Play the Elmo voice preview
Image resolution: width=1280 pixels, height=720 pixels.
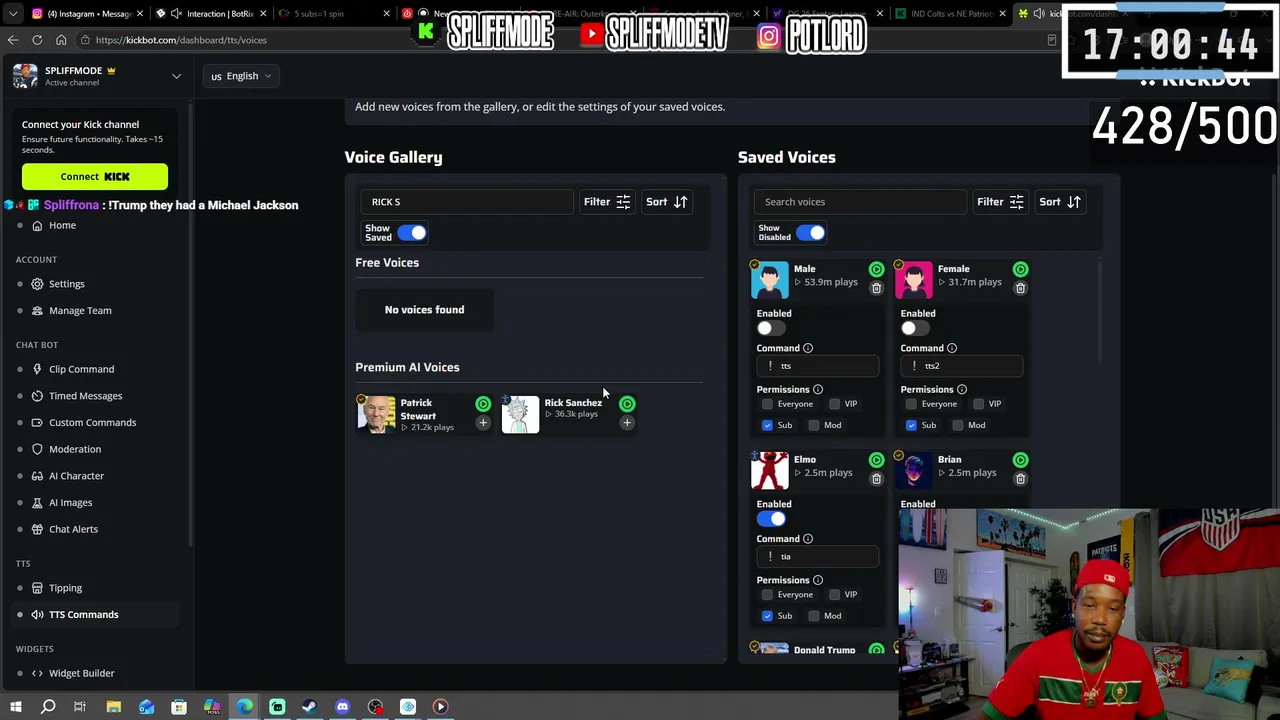[x=876, y=460]
